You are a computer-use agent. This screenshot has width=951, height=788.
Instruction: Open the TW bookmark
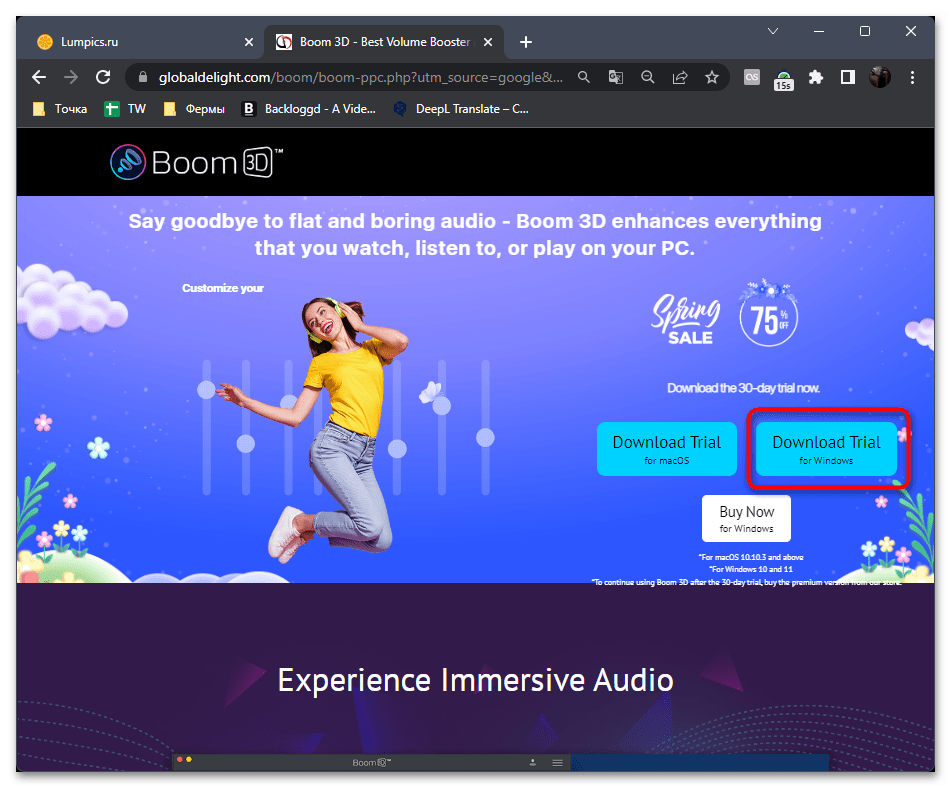(x=125, y=109)
